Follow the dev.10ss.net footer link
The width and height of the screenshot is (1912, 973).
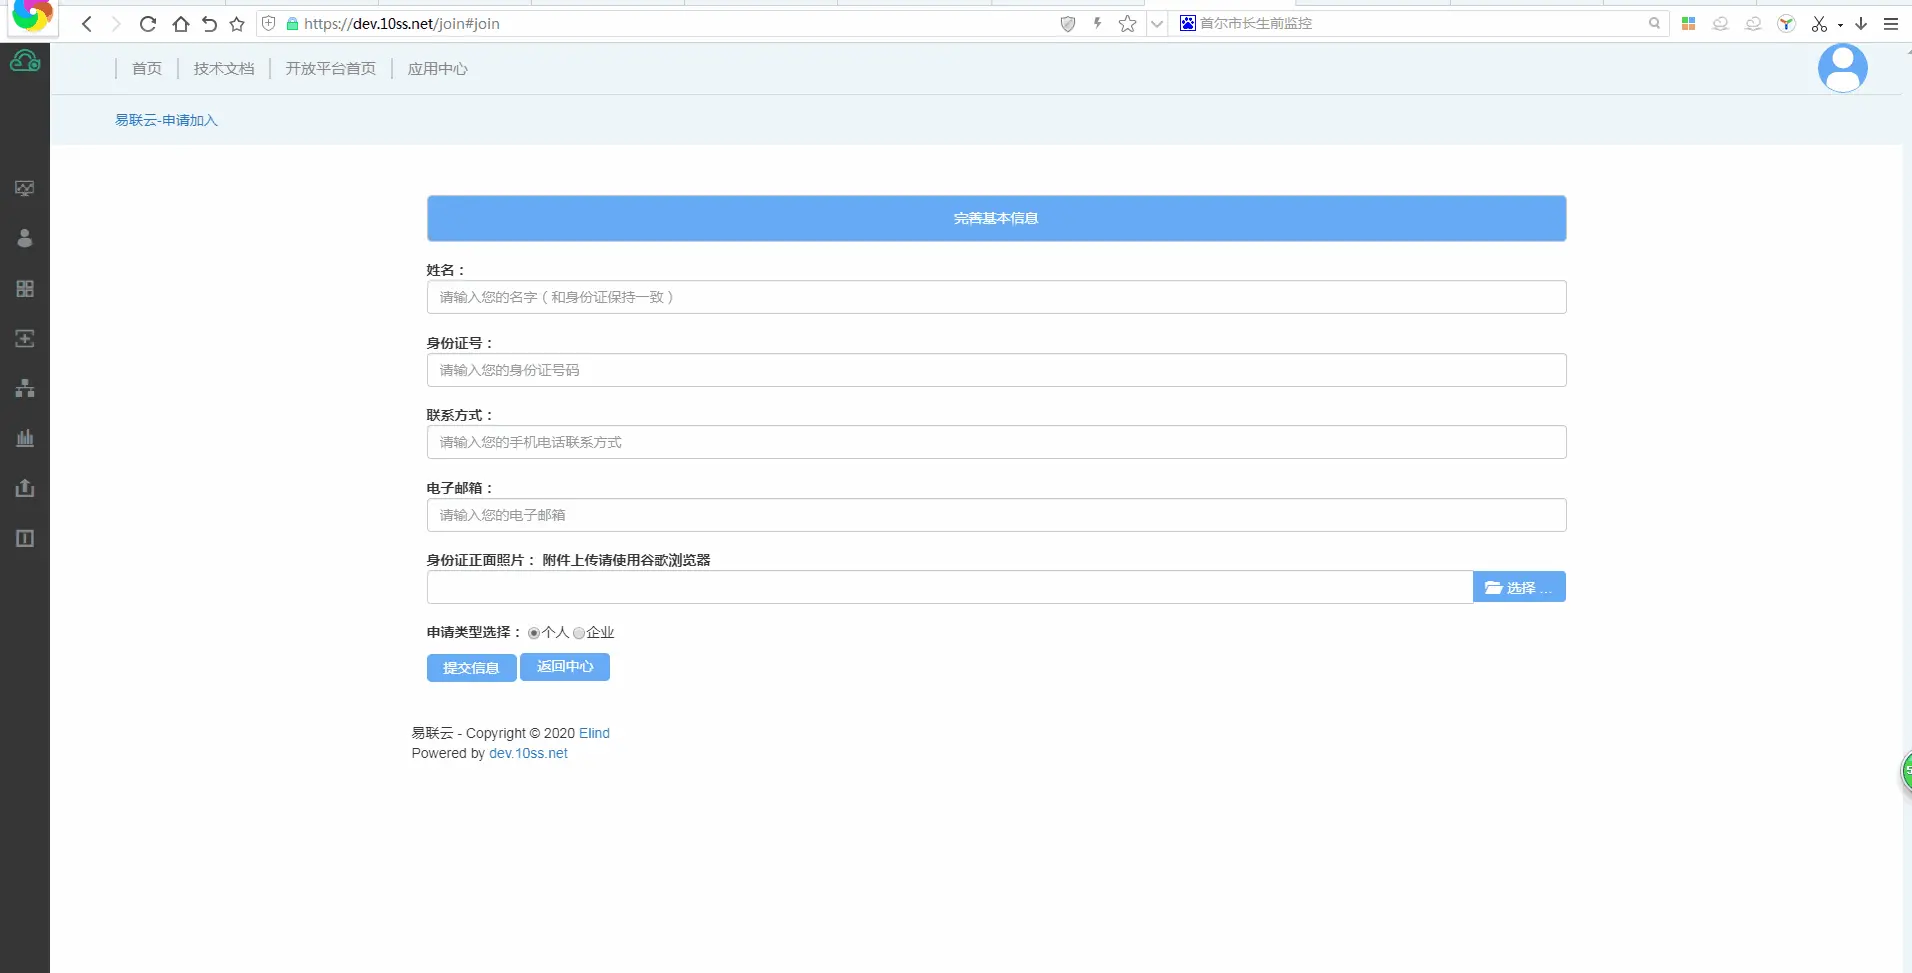pos(528,754)
